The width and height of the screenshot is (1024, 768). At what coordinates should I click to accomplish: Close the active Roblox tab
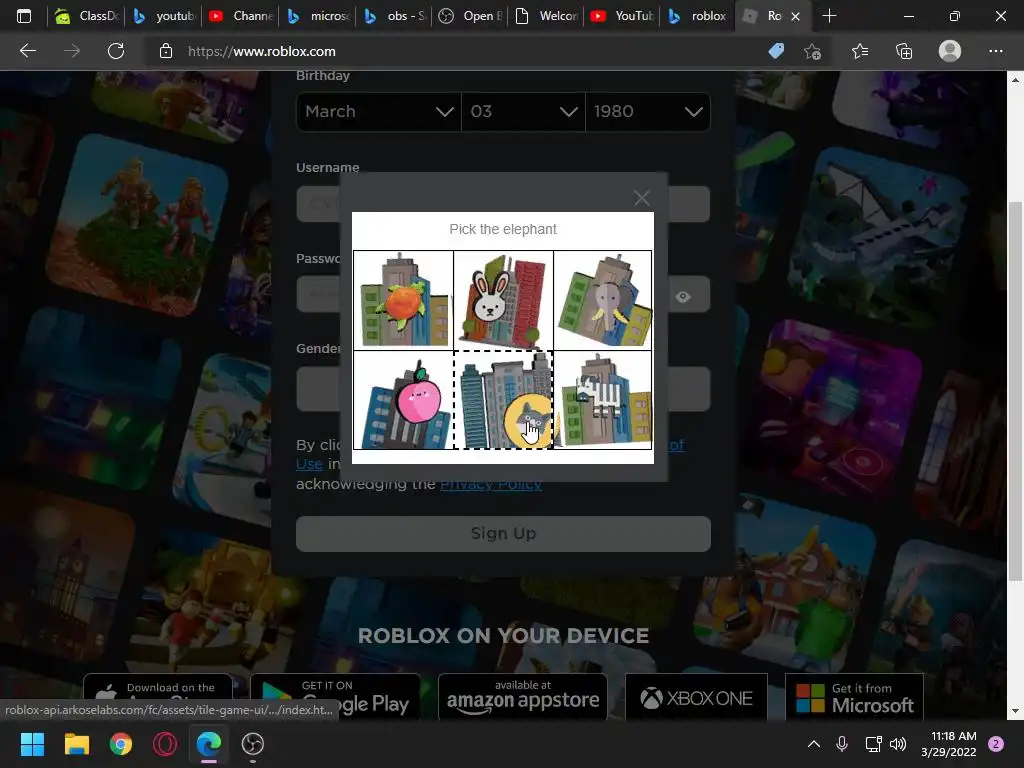(x=795, y=16)
